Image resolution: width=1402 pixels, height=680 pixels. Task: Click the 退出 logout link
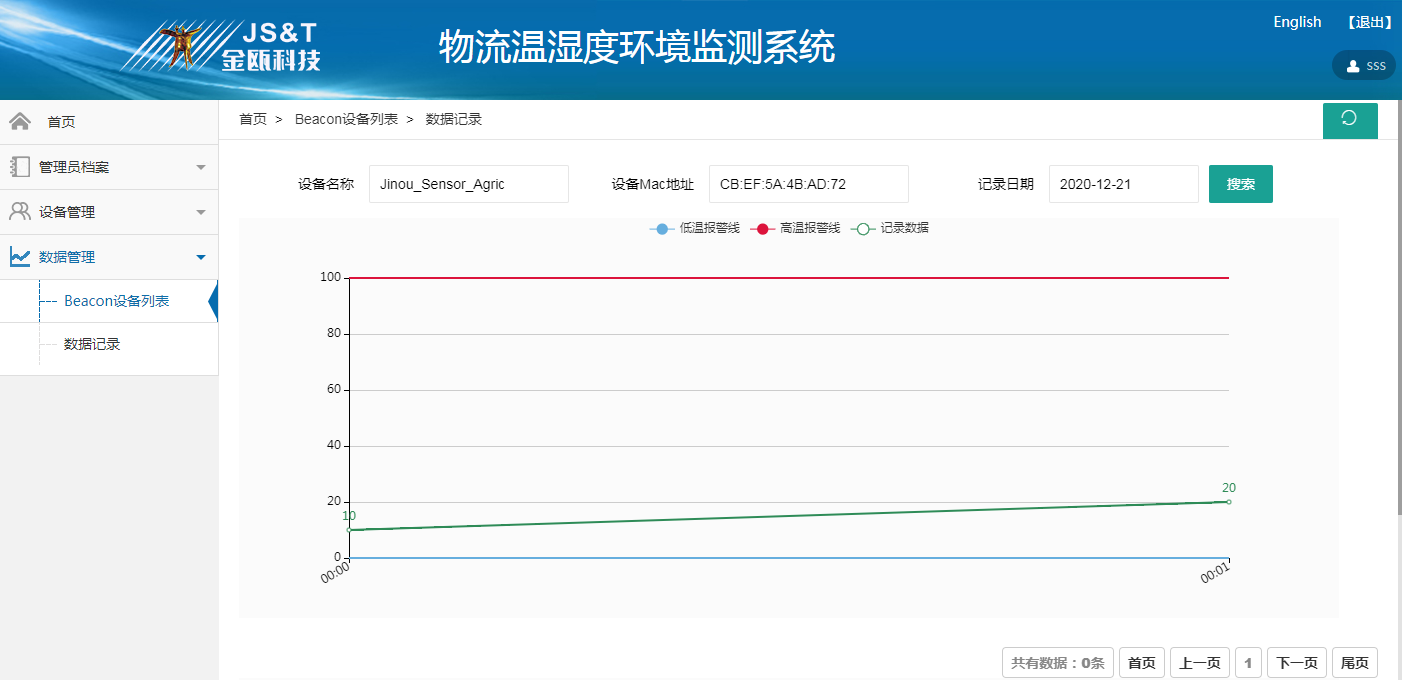1369,22
